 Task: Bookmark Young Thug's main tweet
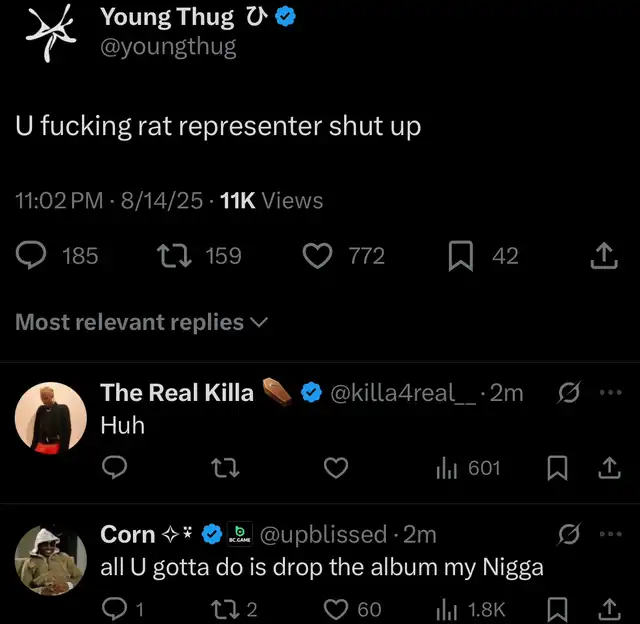[460, 256]
